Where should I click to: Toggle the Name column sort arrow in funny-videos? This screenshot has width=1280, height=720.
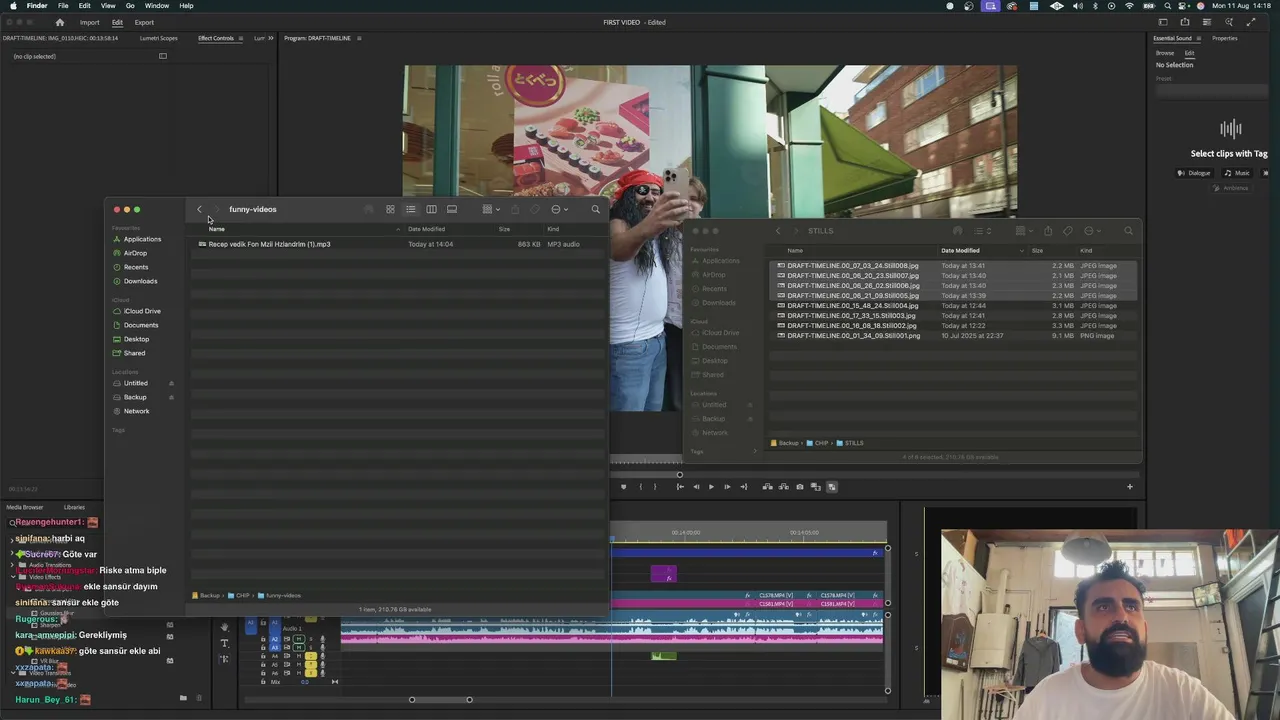[398, 229]
